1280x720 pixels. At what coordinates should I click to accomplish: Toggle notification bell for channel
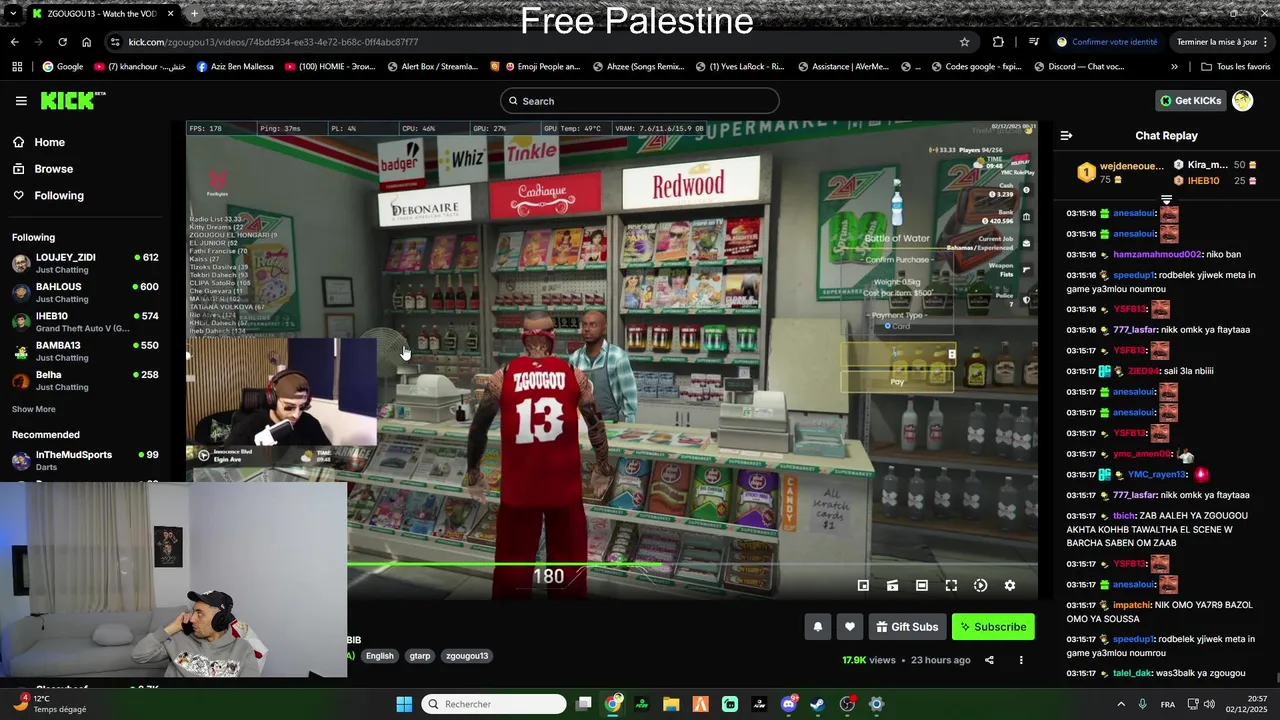tap(817, 627)
